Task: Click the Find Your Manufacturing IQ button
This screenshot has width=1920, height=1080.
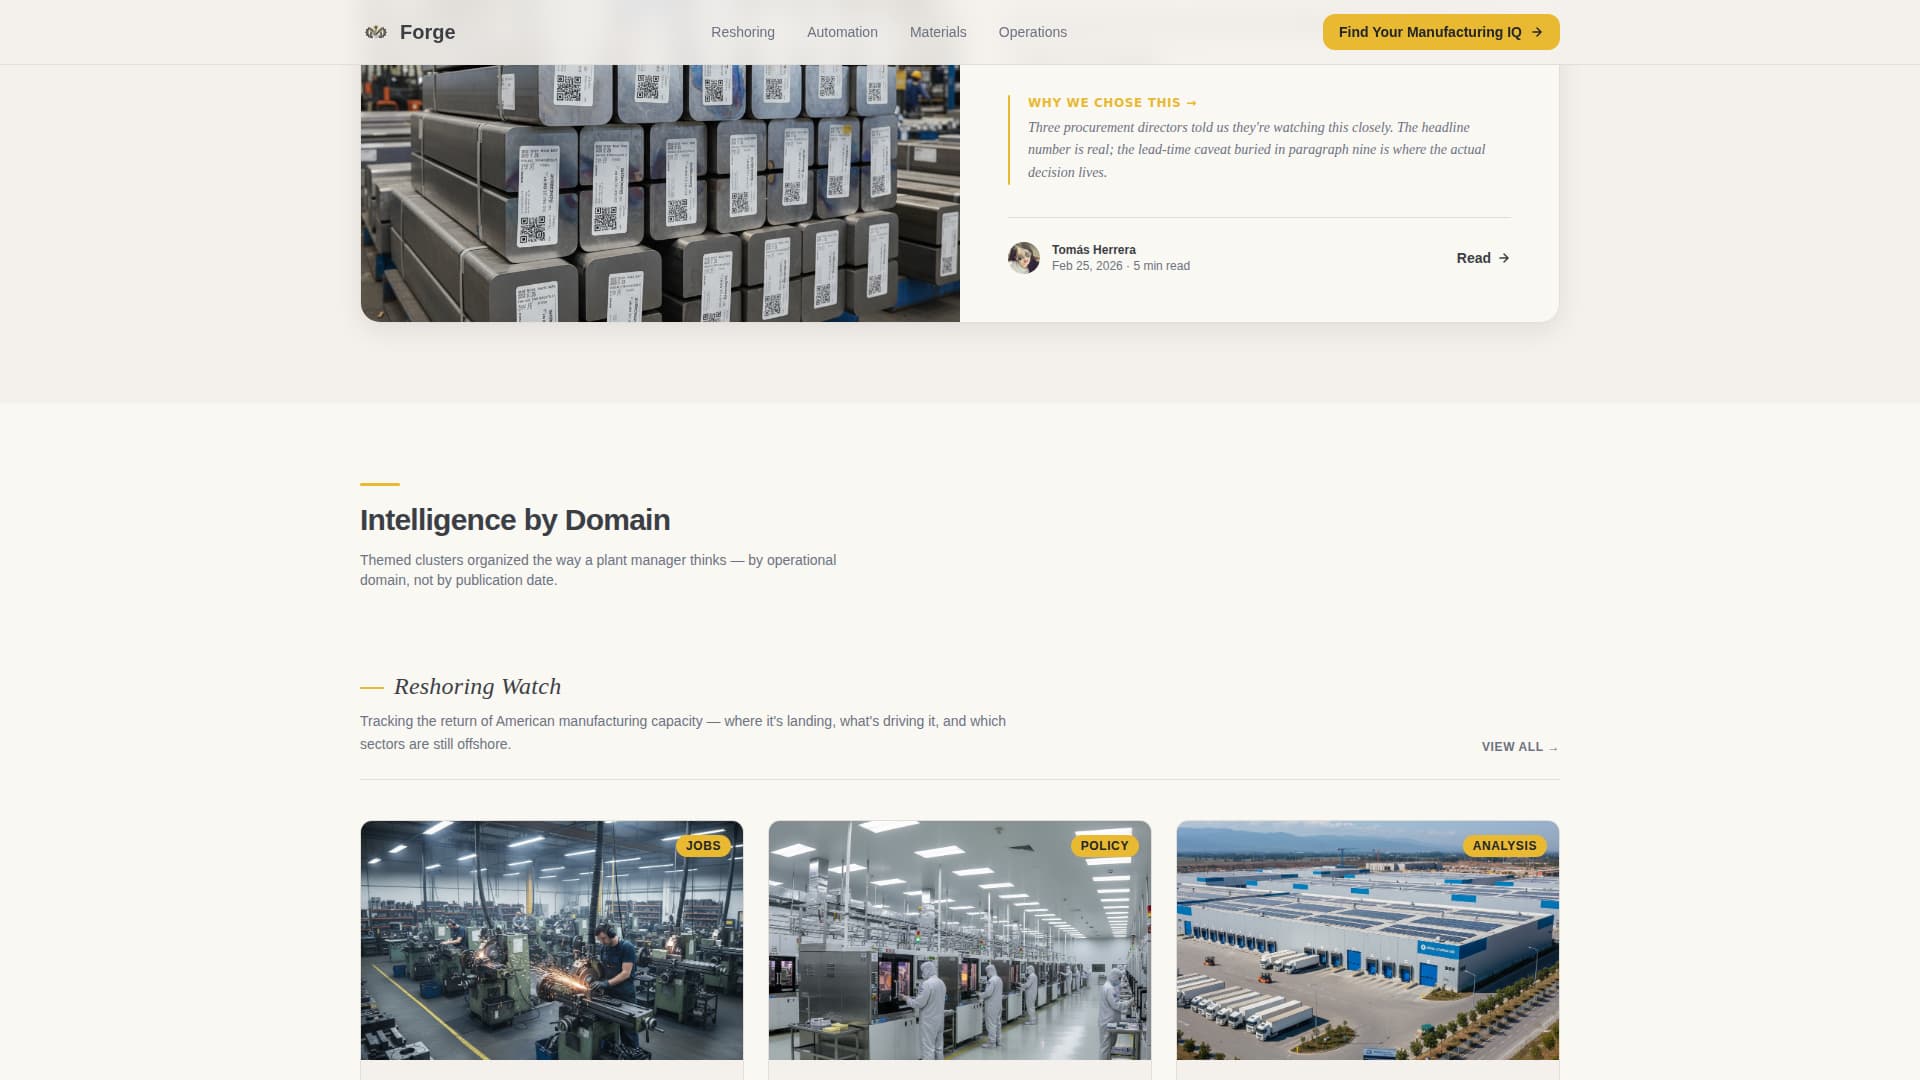Action: (1441, 32)
